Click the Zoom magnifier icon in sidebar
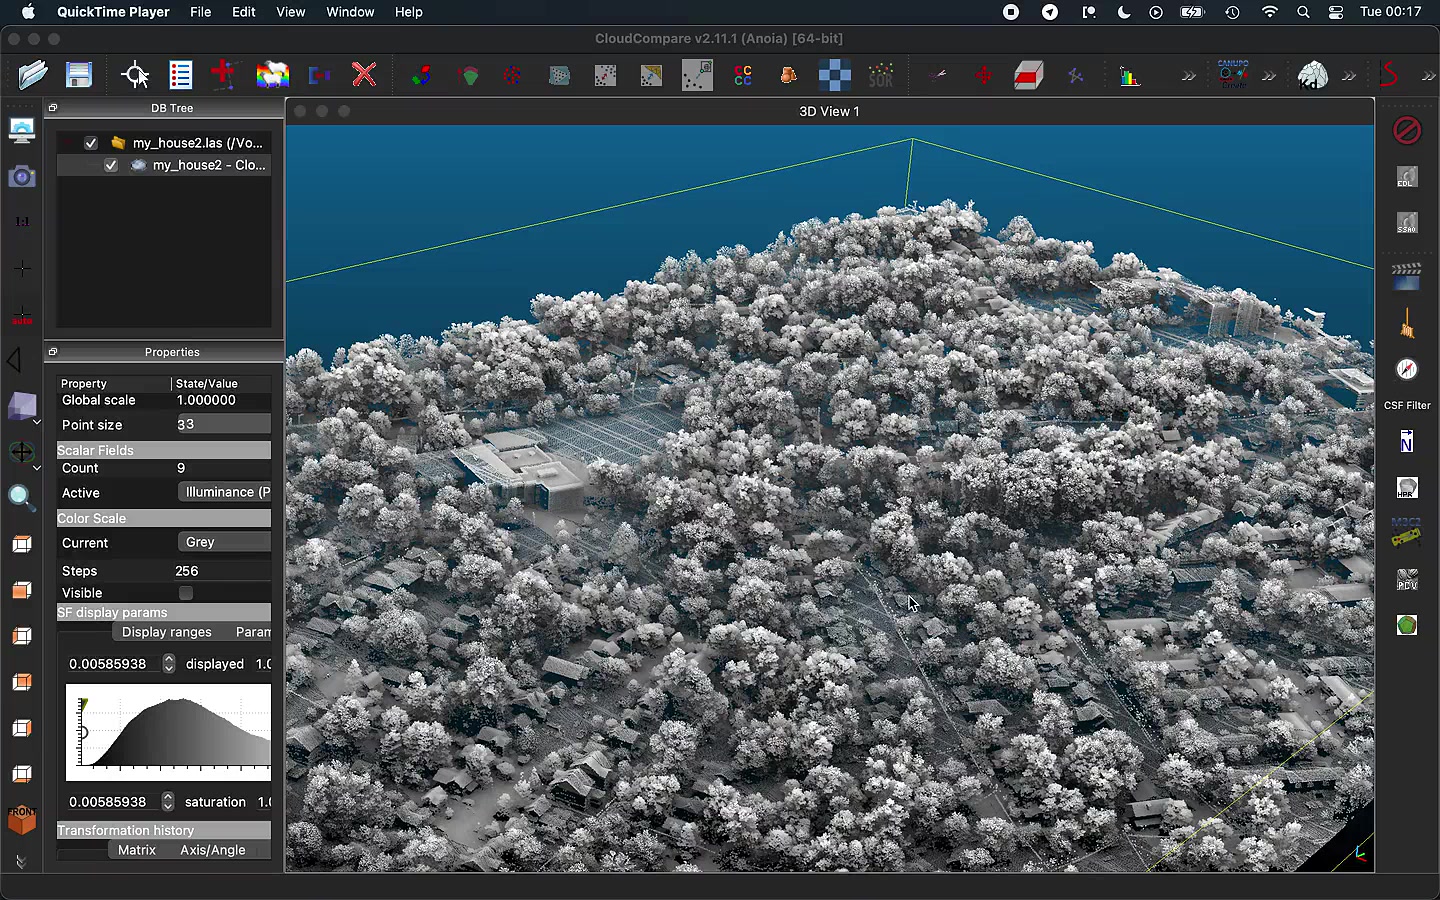Screen dimensions: 1440x900 pyautogui.click(x=21, y=497)
